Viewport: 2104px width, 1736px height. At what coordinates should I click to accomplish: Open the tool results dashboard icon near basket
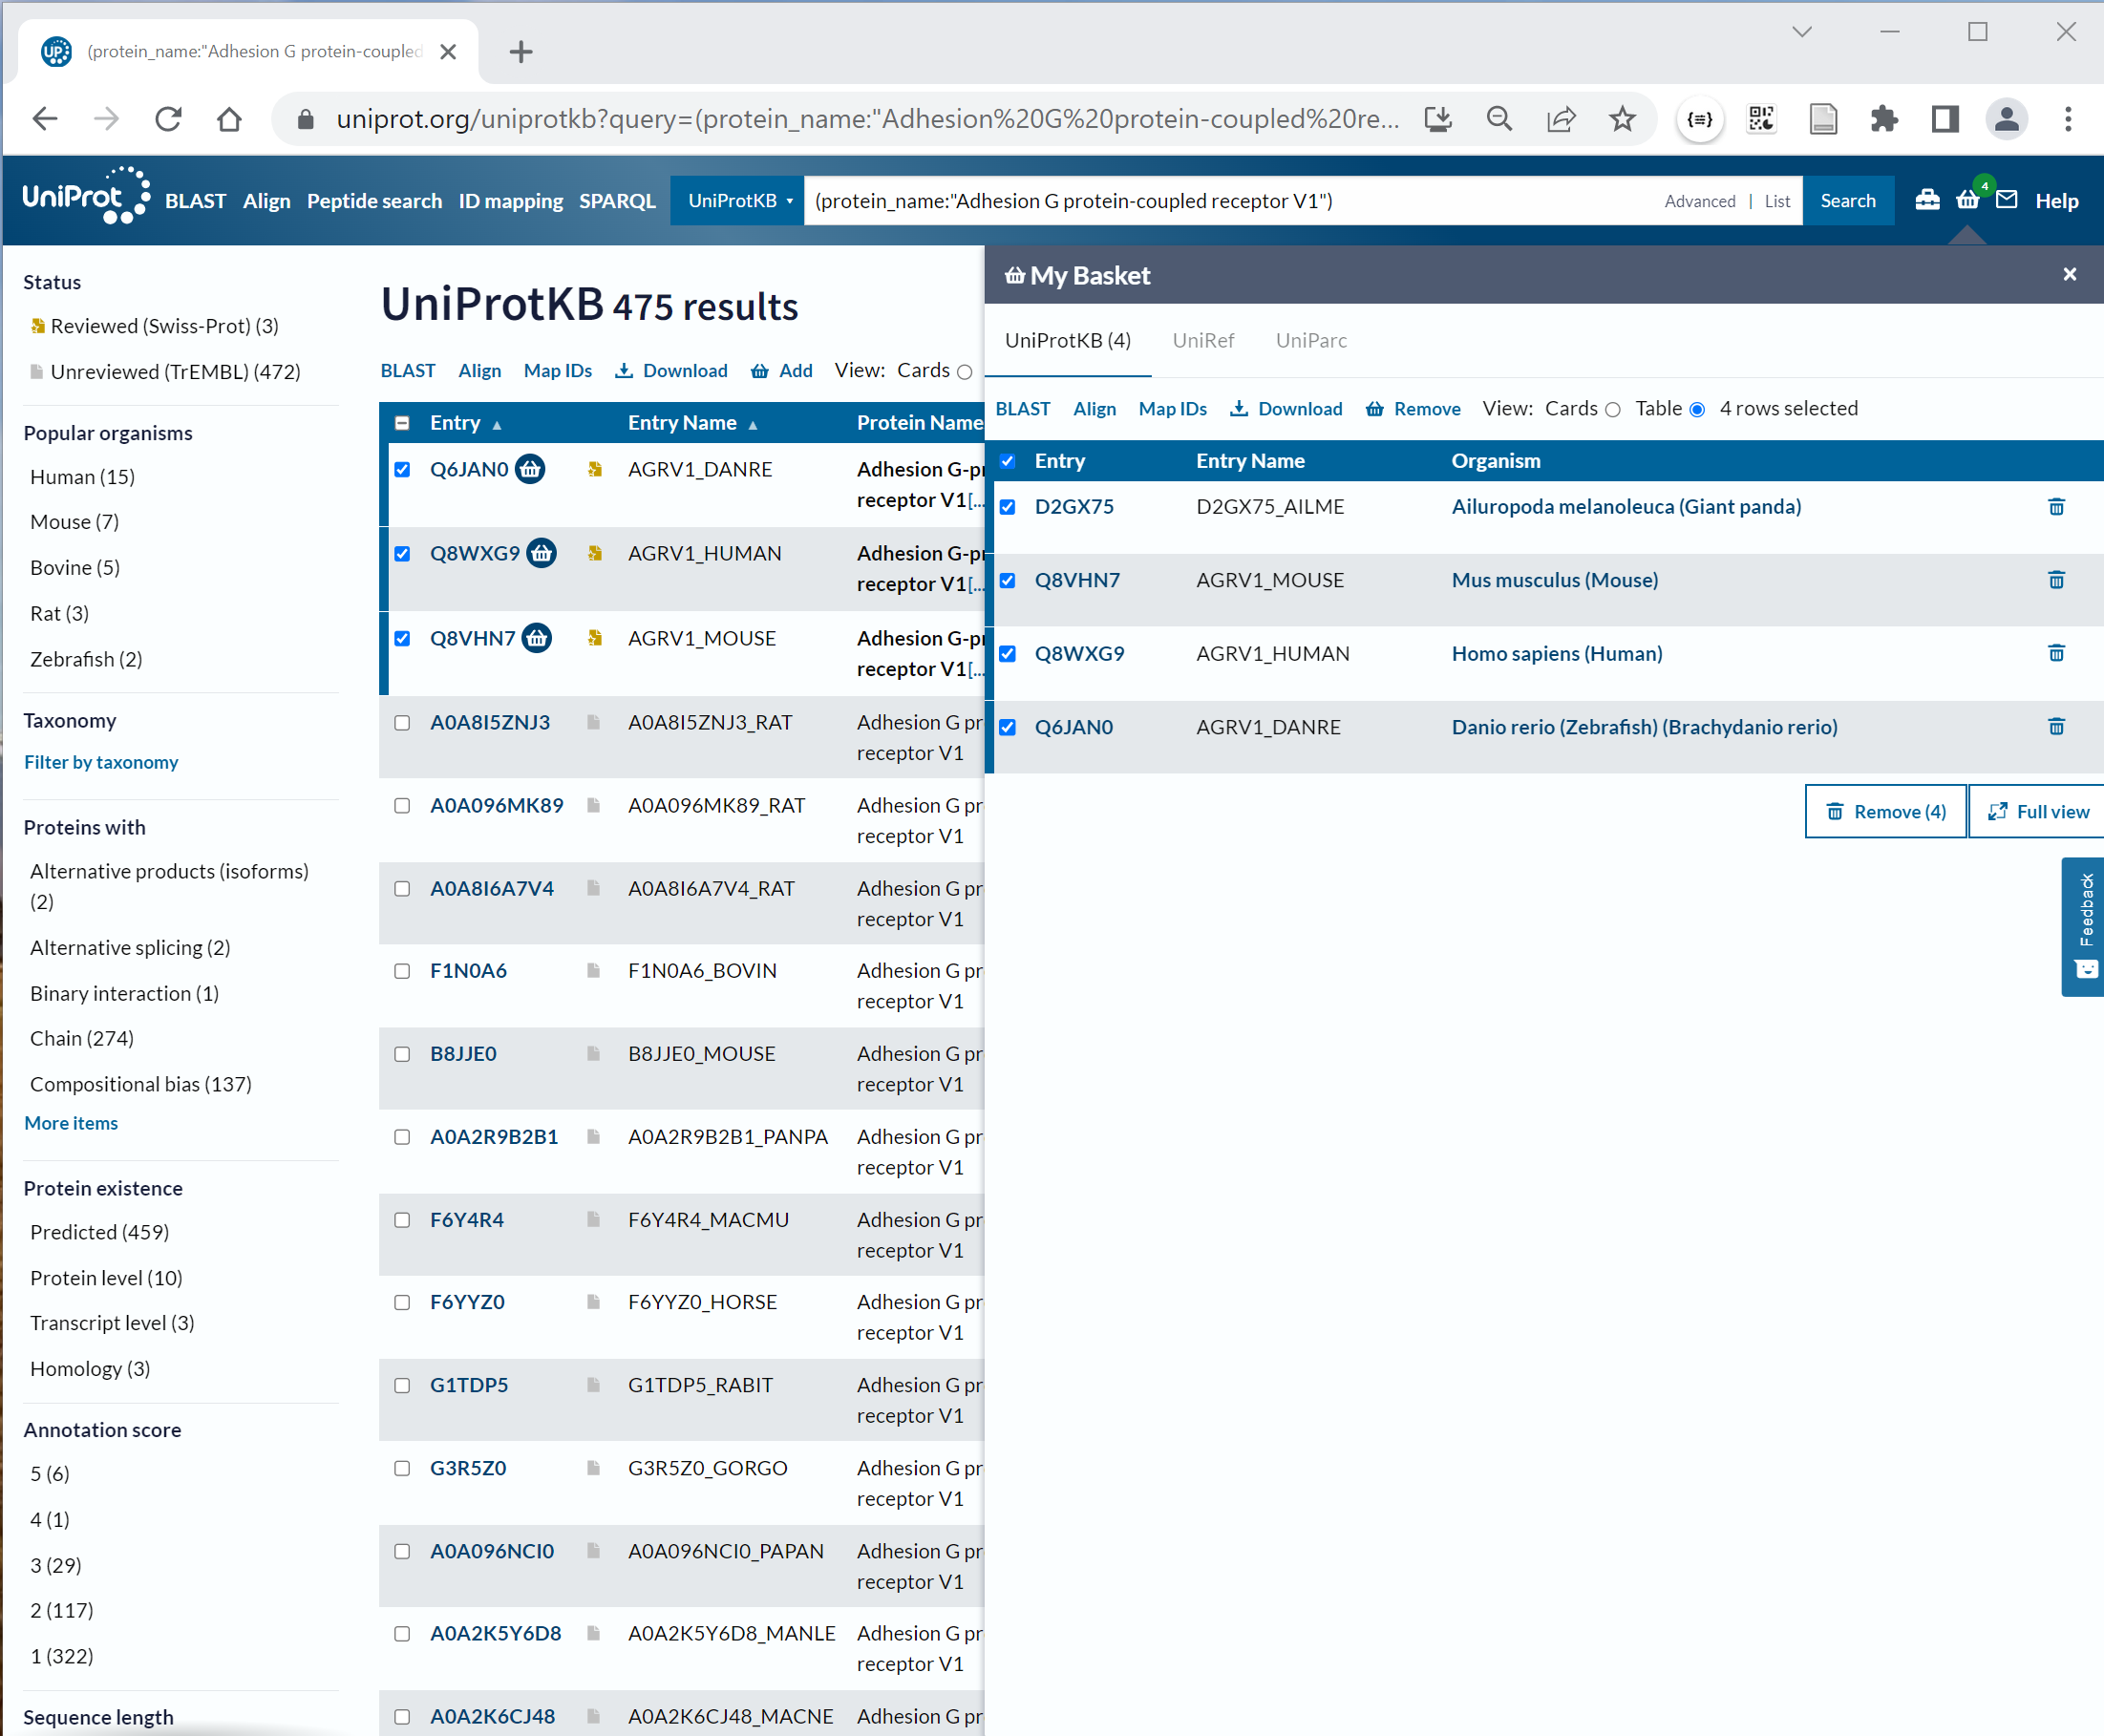pos(1927,199)
